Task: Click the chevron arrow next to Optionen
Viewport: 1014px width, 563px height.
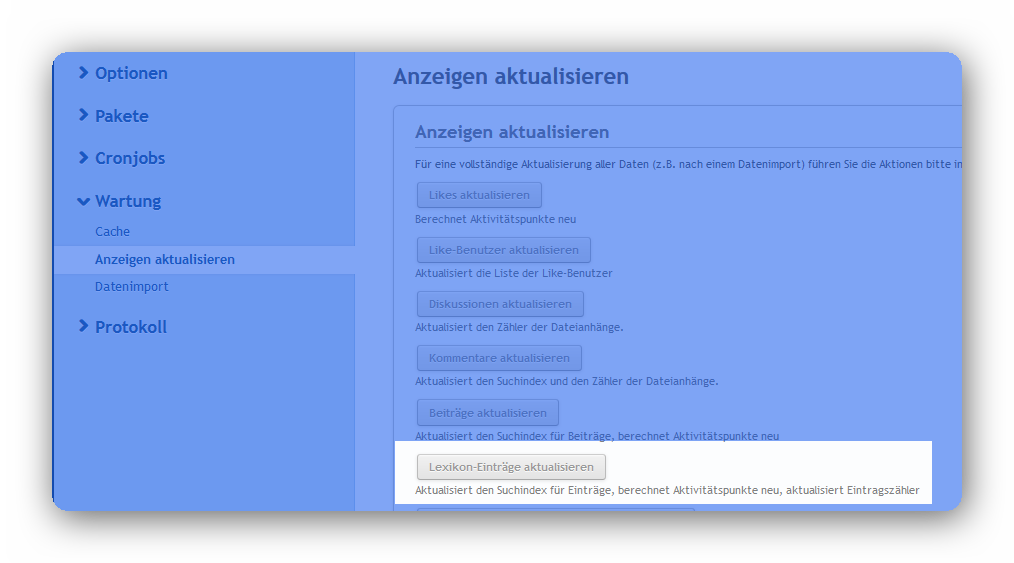Action: pyautogui.click(x=84, y=73)
